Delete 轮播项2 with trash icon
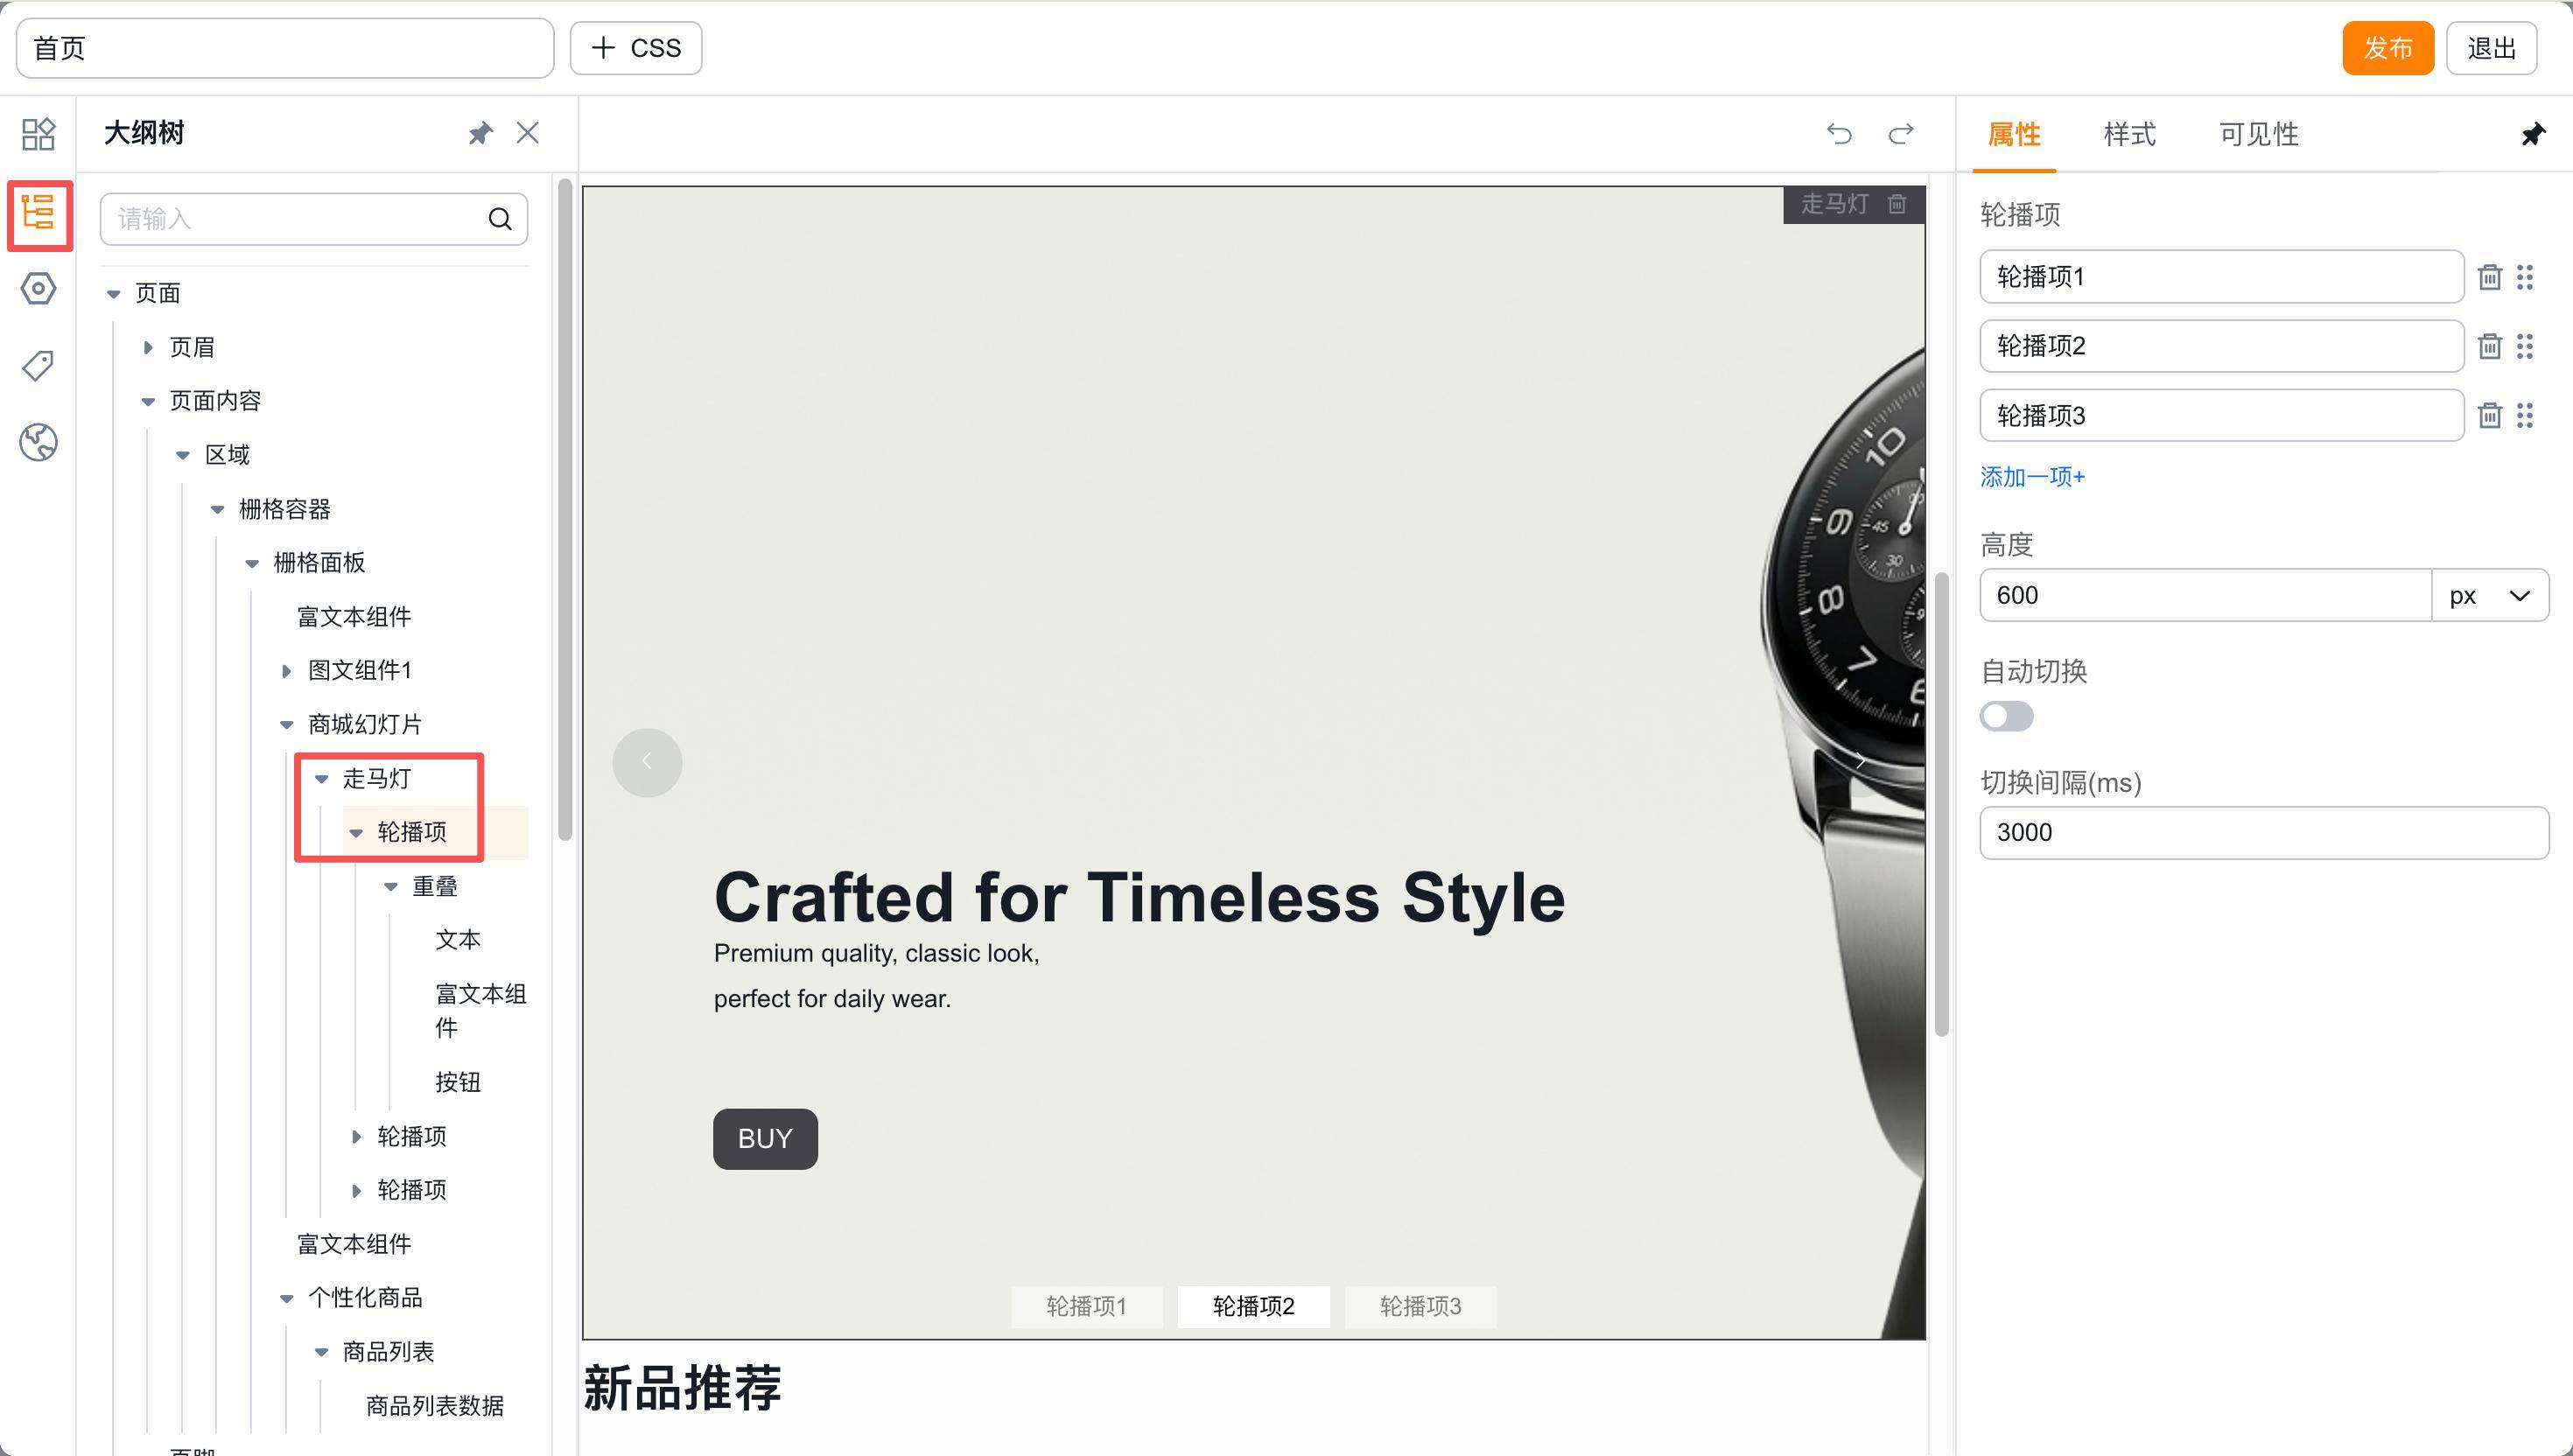 tap(2489, 346)
